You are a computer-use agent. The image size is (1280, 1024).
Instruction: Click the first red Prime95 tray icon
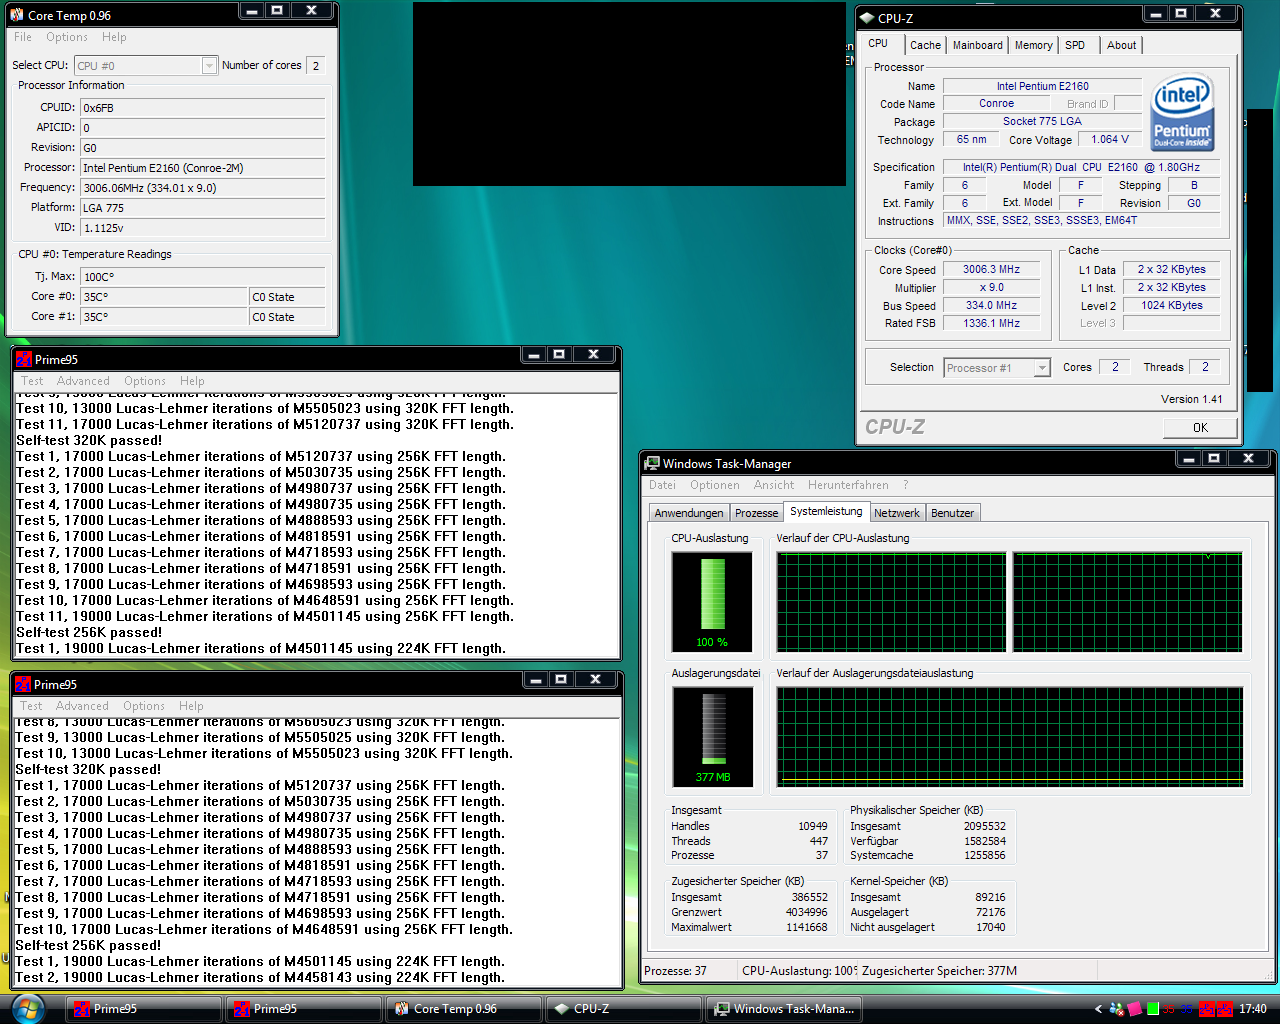[1207, 1009]
